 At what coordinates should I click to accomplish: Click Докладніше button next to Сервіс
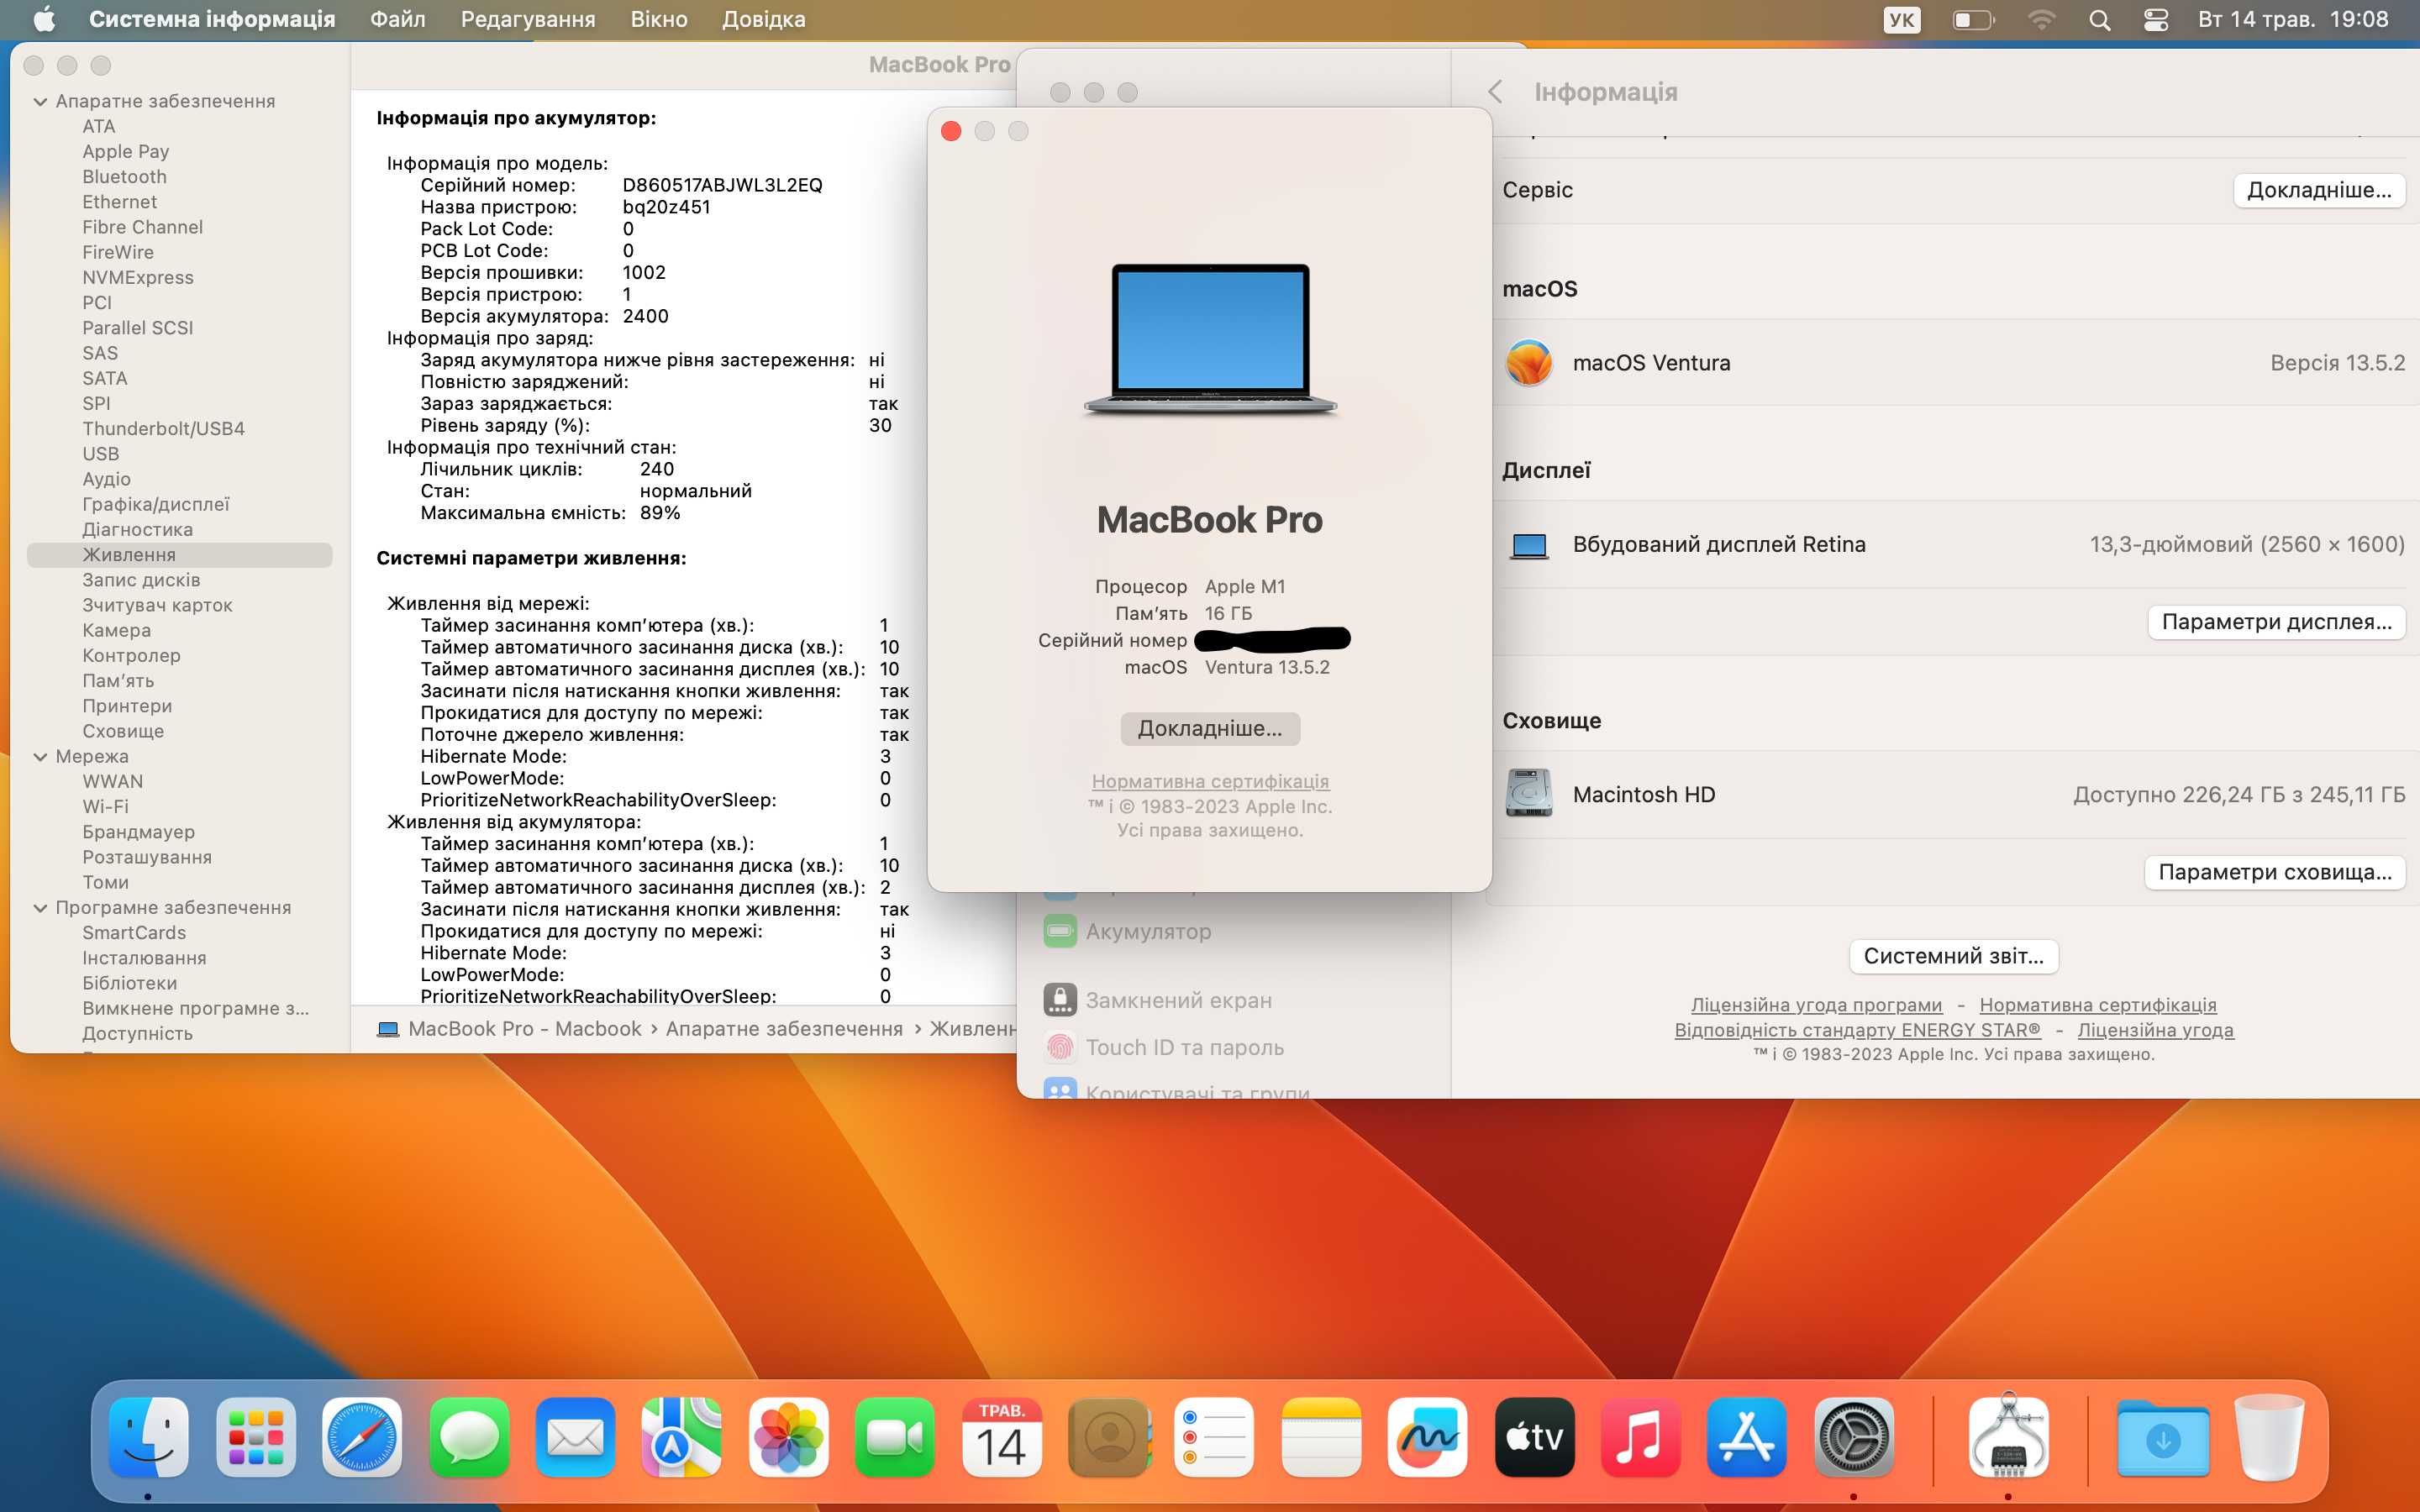pyautogui.click(x=2319, y=190)
